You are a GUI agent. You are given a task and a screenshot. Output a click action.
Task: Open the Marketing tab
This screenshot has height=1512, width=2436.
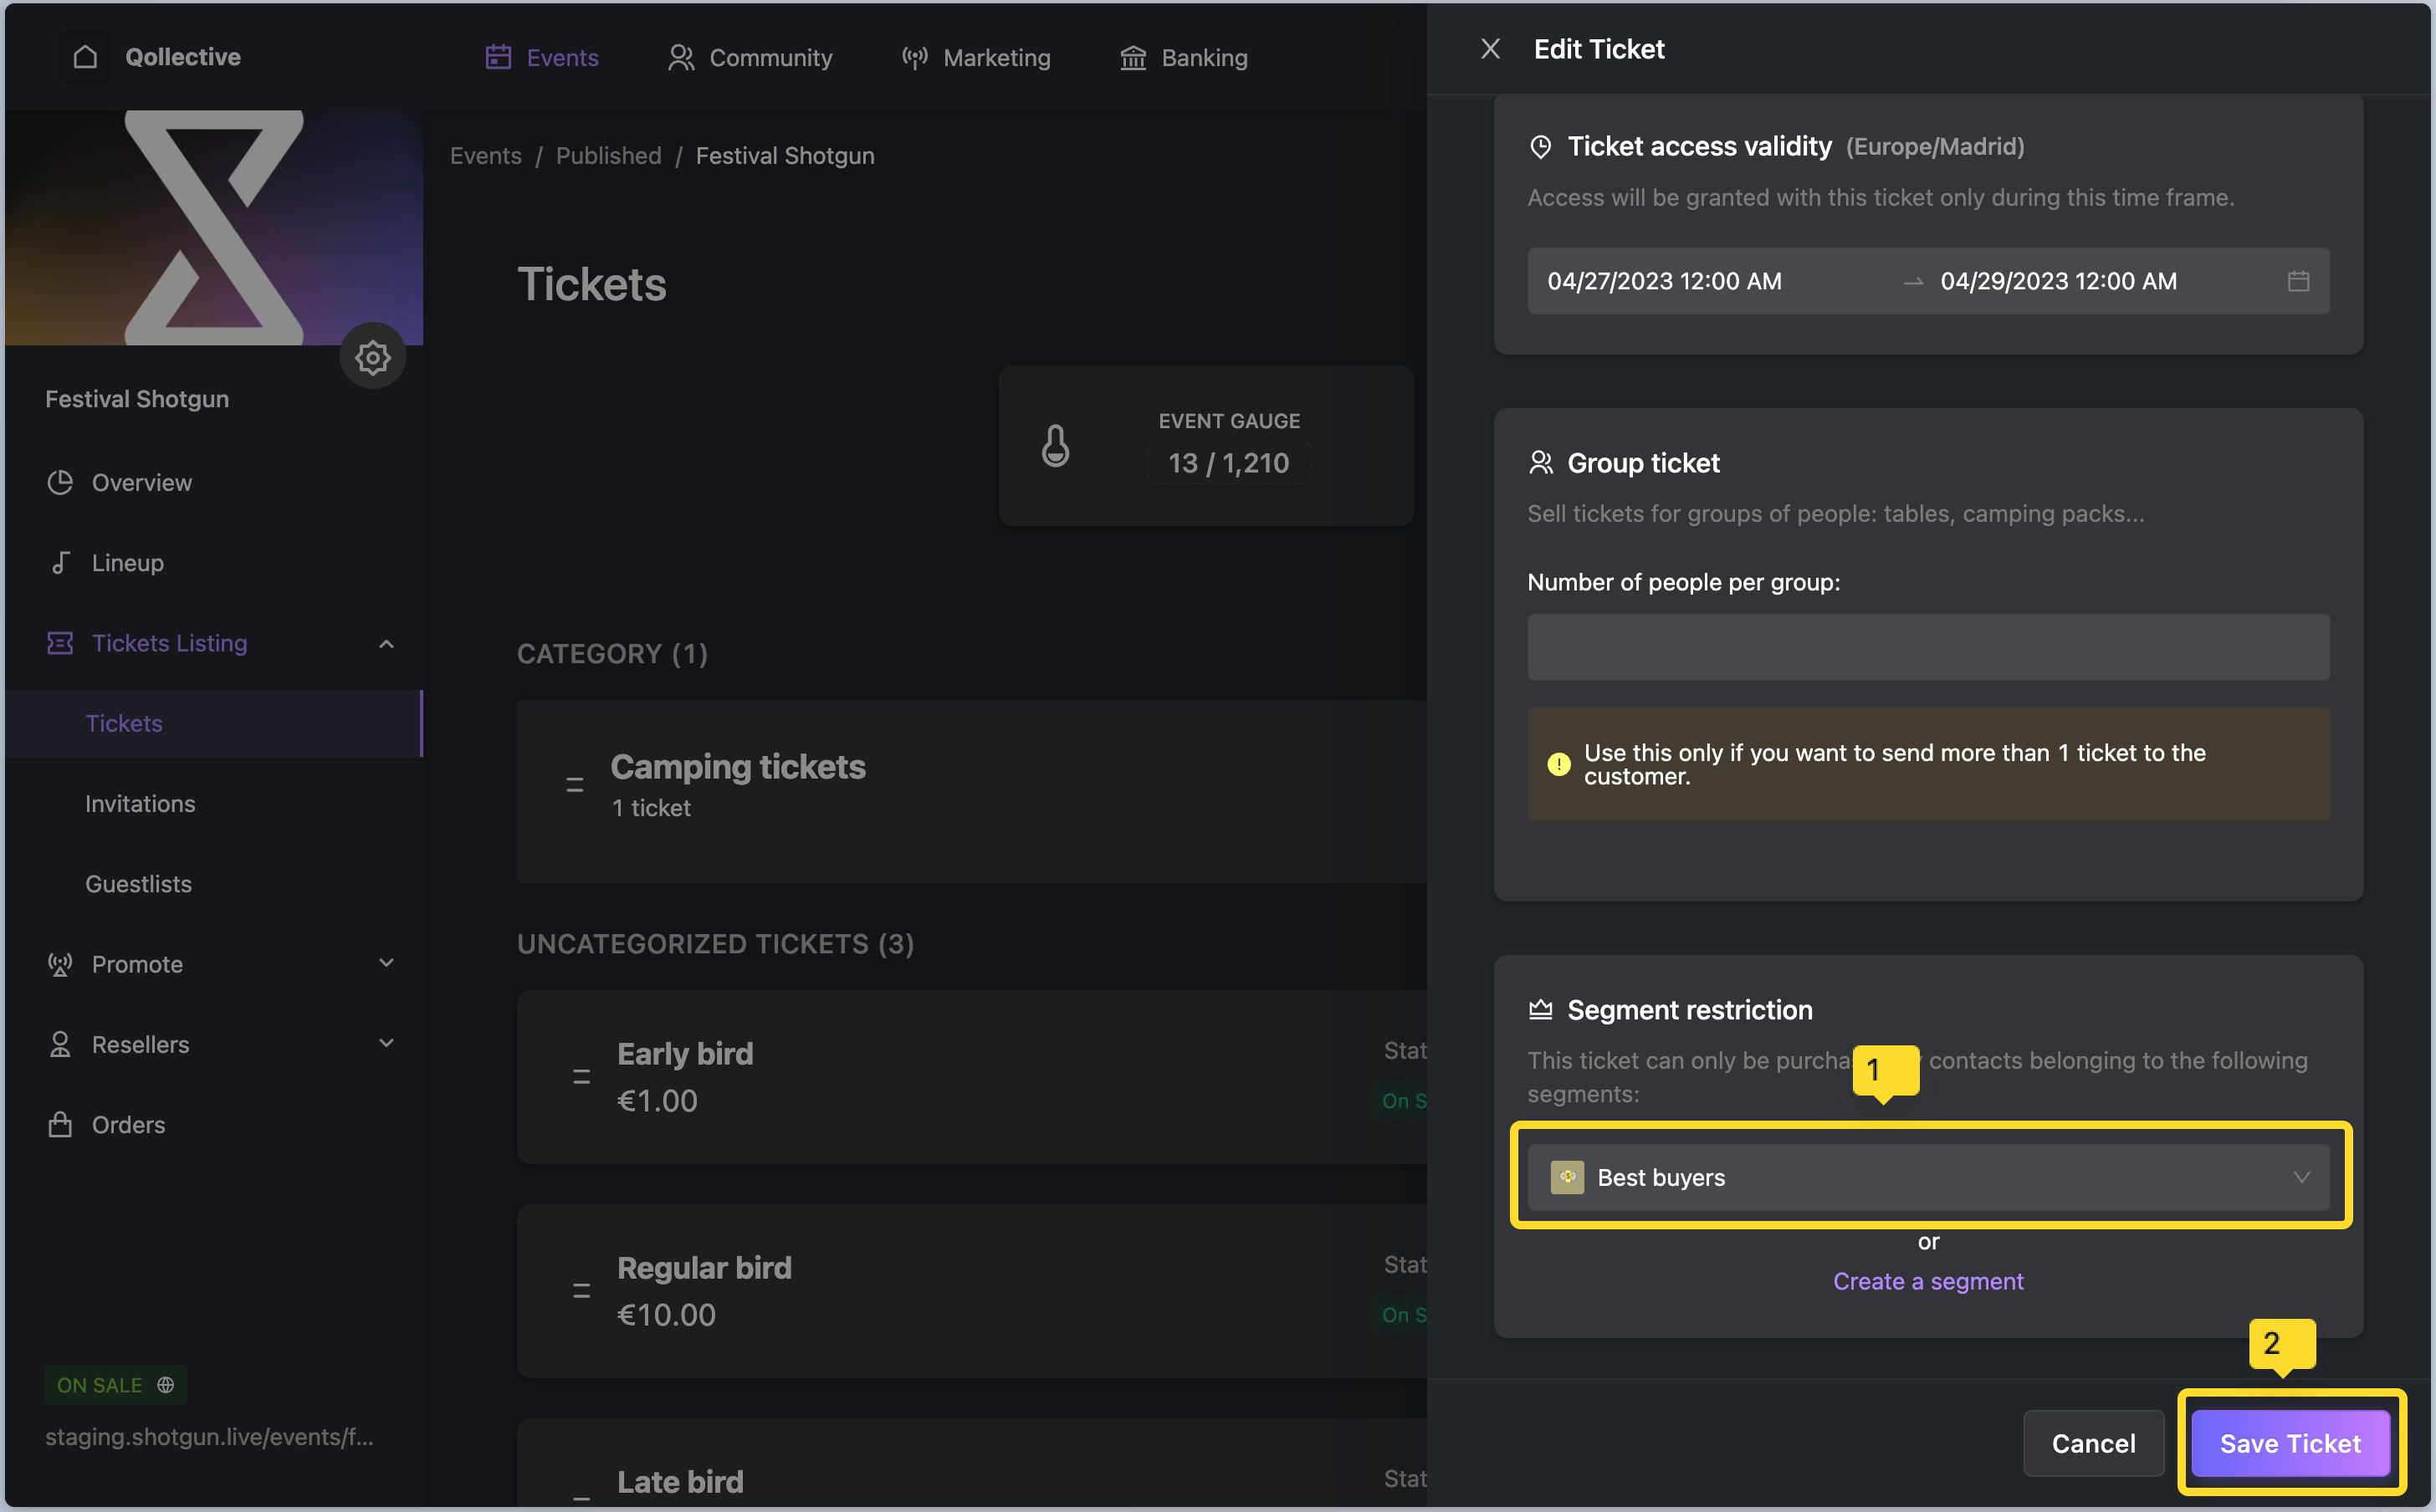[x=975, y=58]
